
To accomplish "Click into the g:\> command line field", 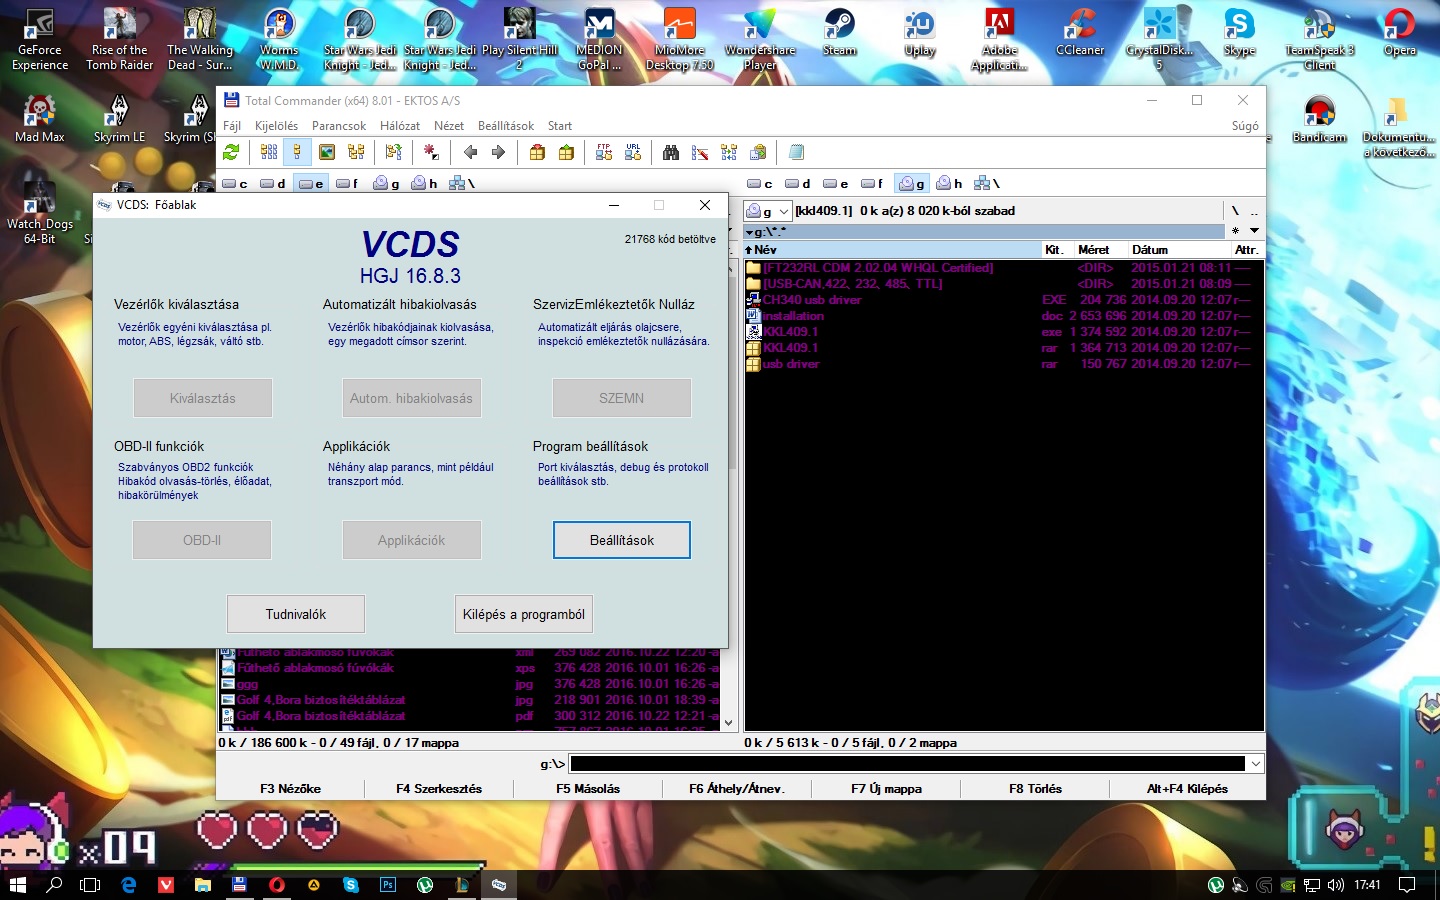I will coord(908,764).
